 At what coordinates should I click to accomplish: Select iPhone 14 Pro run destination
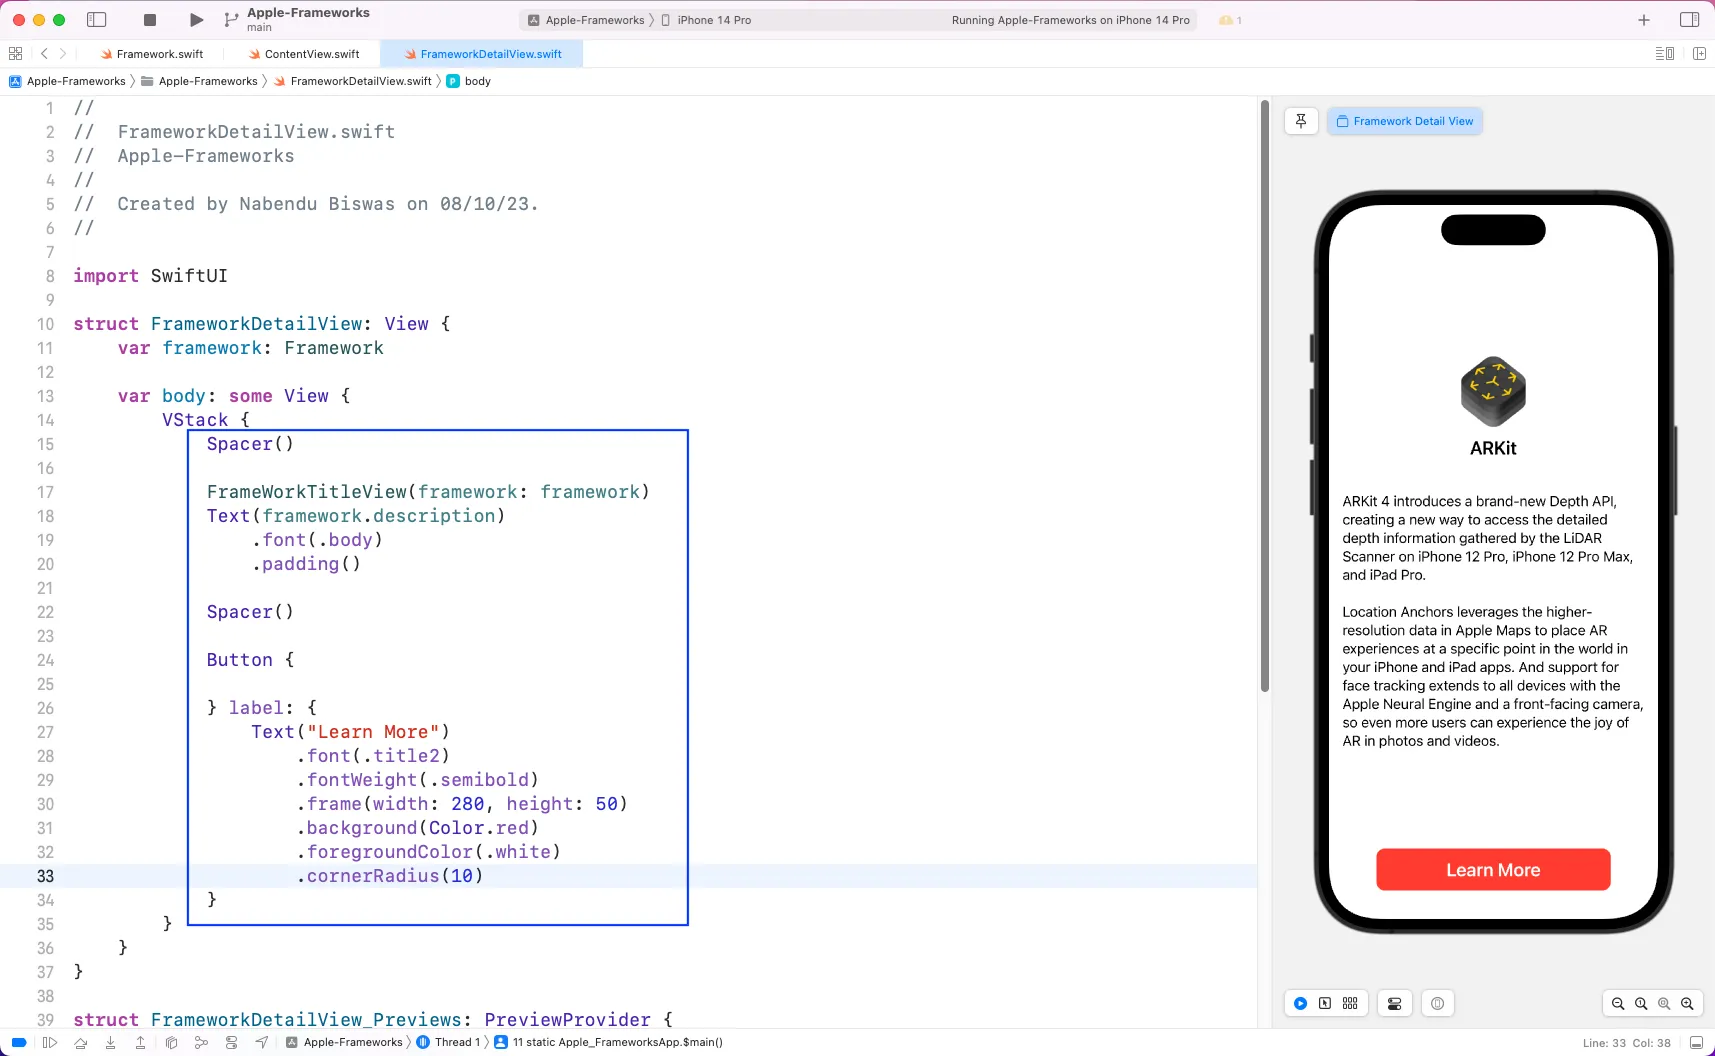(706, 20)
